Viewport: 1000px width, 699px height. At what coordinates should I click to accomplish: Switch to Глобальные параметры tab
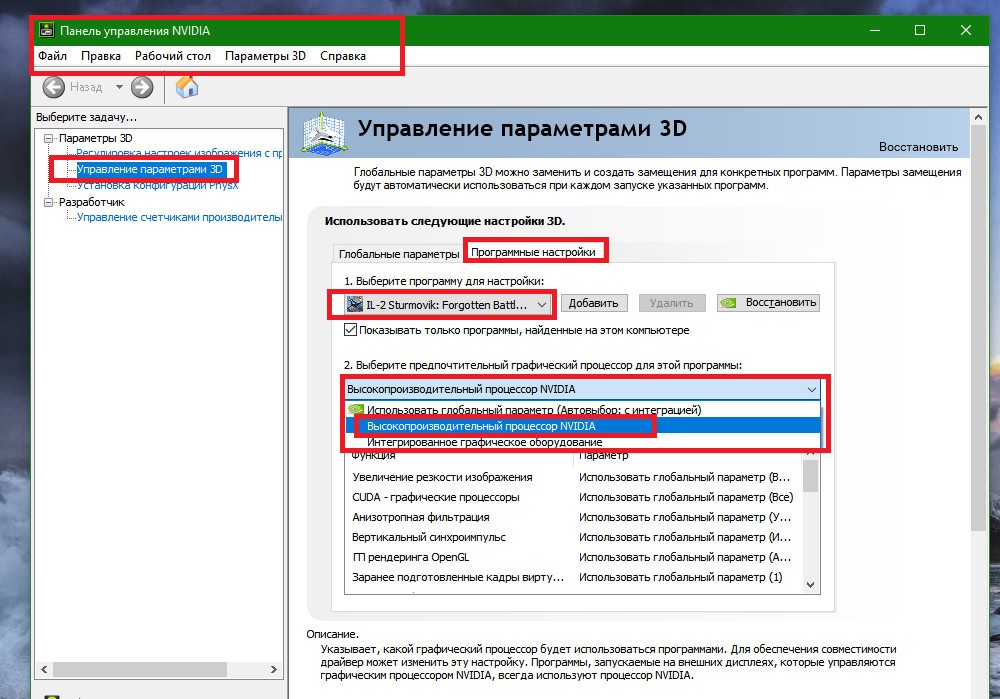pos(399,253)
